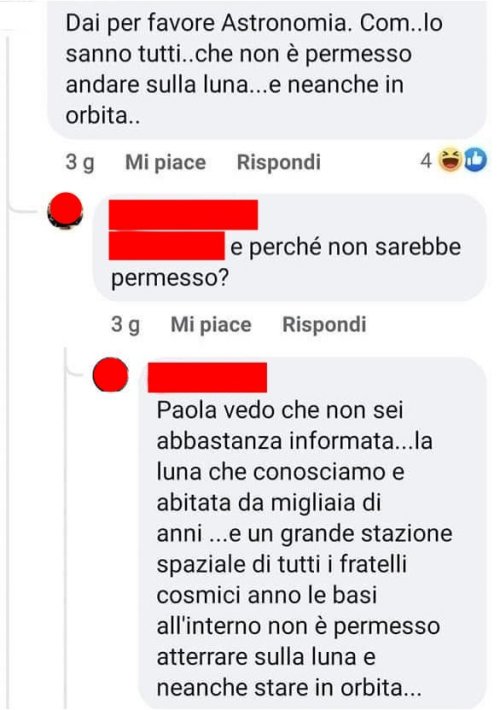The height and width of the screenshot is (710, 500).
Task: Click Mi piace under the 'permesso?' reply
Action: [x=211, y=325]
